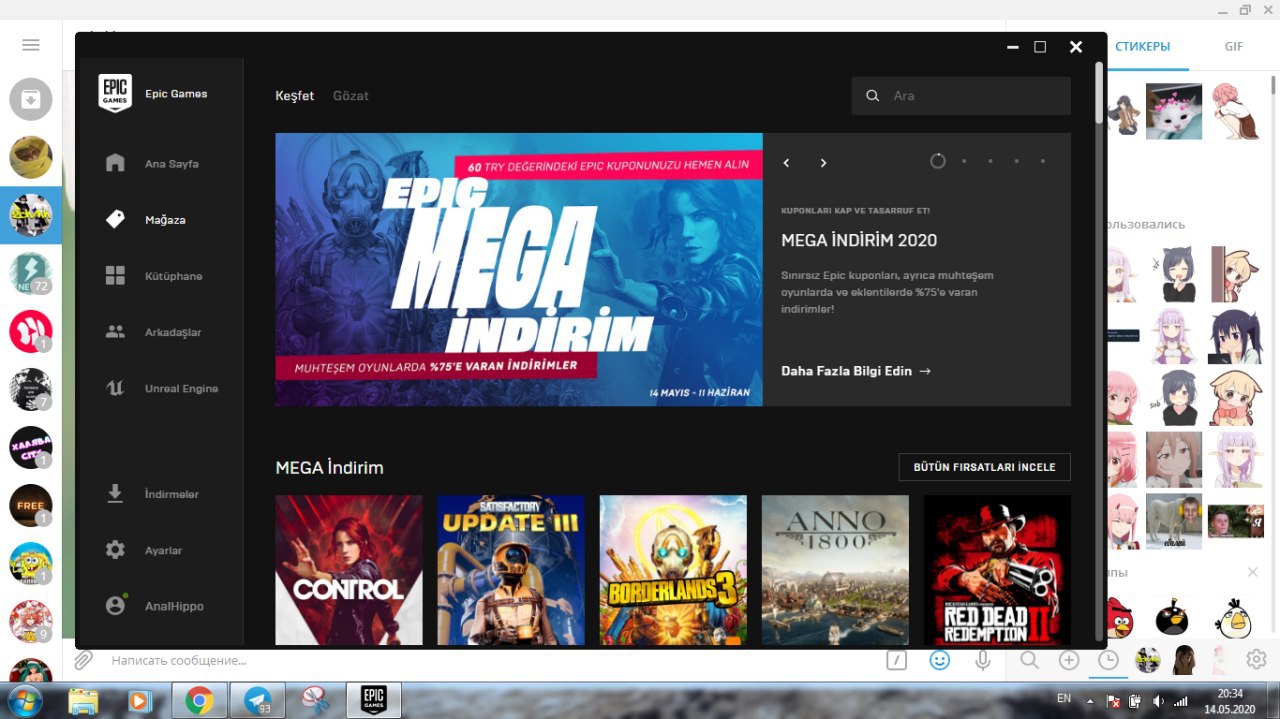Open FREE channel chat in Telegram

click(x=31, y=506)
